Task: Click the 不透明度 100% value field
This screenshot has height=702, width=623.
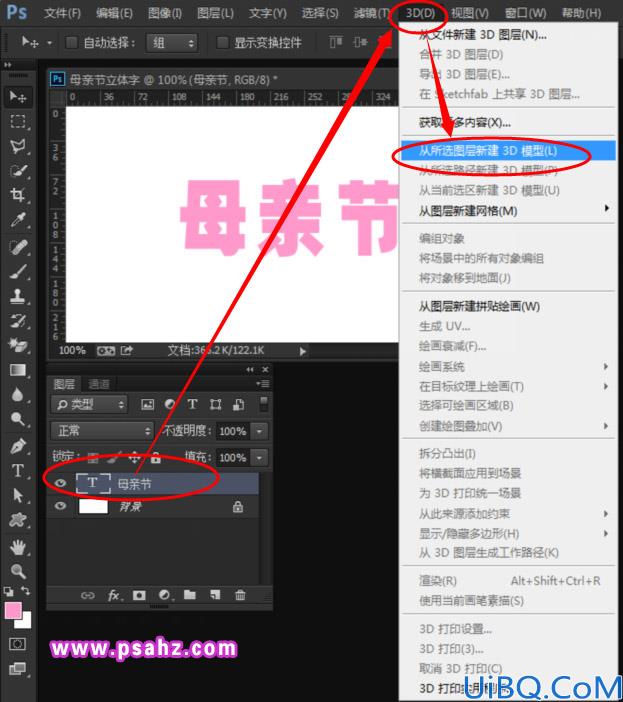Action: [233, 432]
